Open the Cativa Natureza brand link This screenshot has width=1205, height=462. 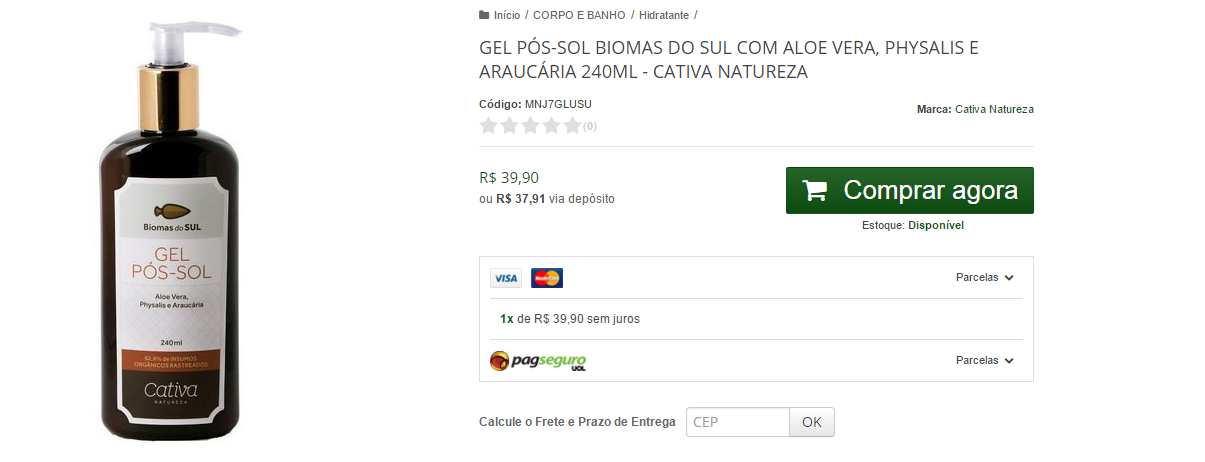pos(994,109)
